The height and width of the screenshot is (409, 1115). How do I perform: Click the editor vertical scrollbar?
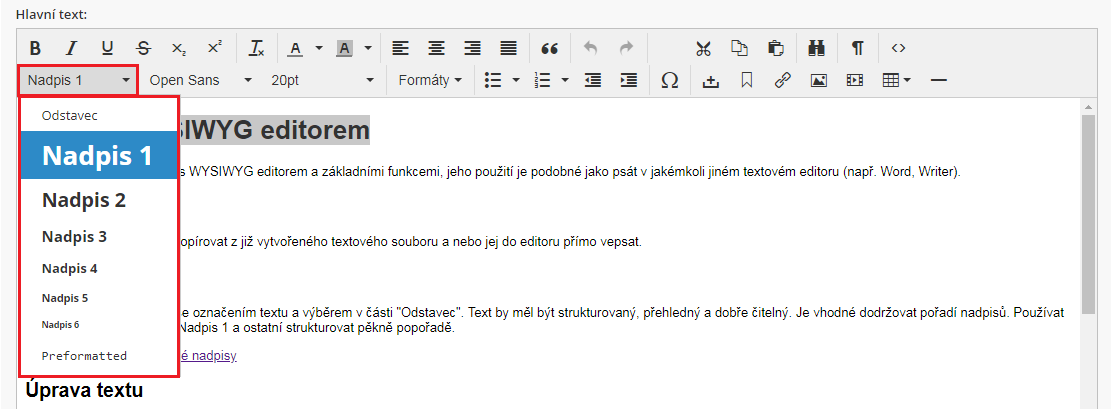click(x=1089, y=200)
